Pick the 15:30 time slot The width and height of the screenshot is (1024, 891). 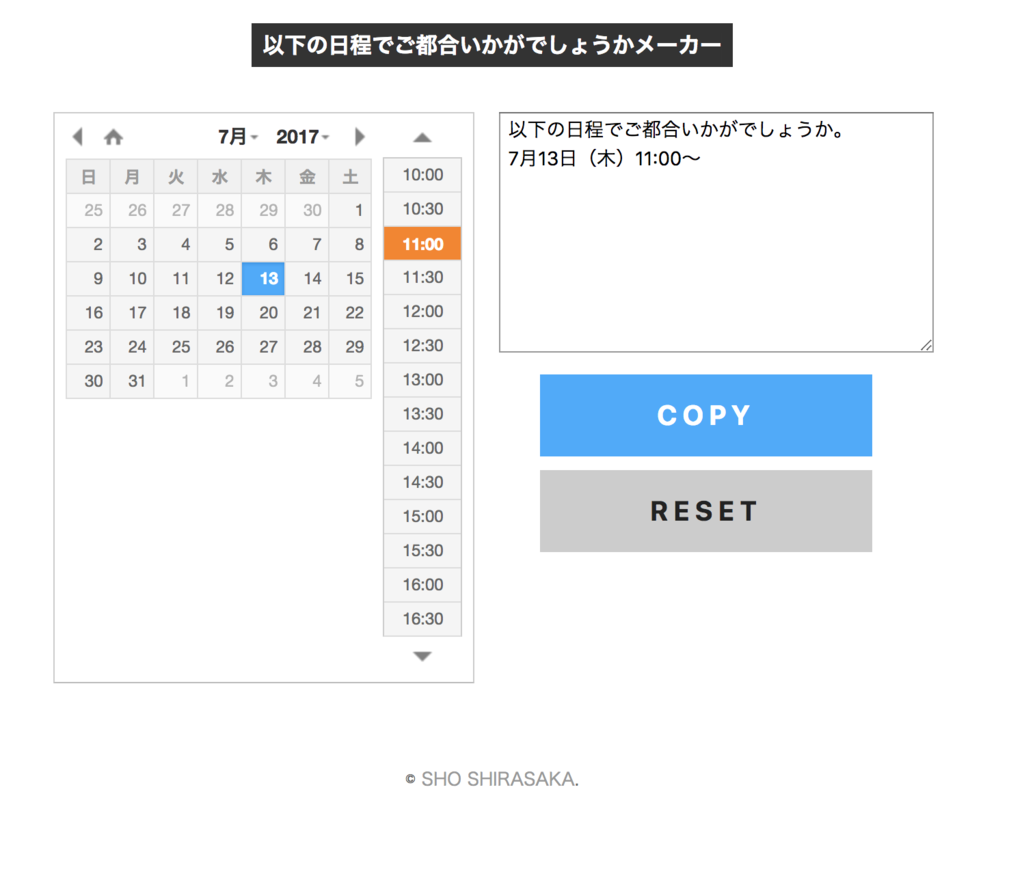point(423,551)
